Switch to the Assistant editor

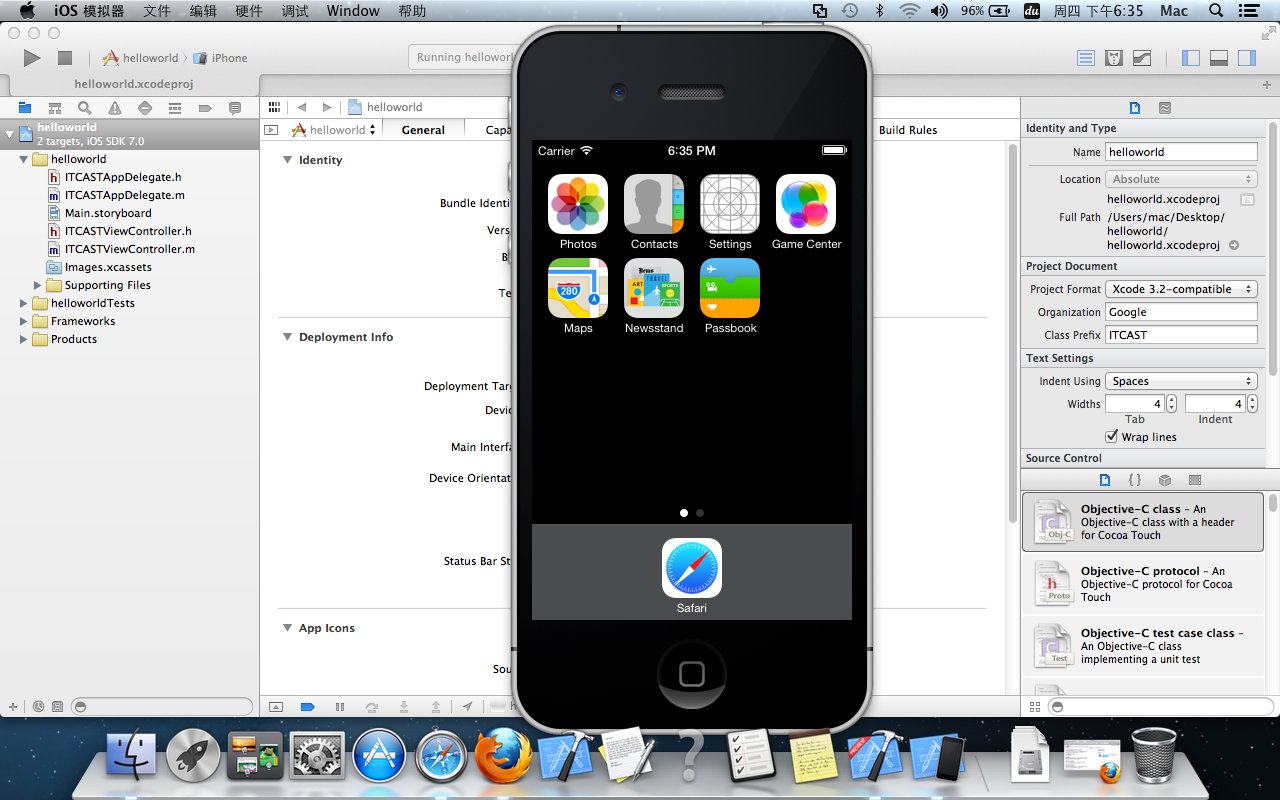[1114, 58]
